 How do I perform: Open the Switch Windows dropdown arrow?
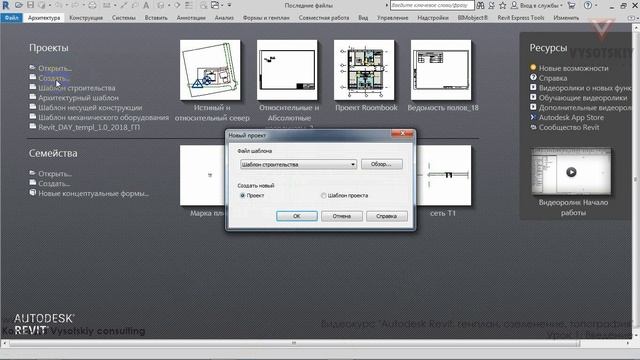222,5
